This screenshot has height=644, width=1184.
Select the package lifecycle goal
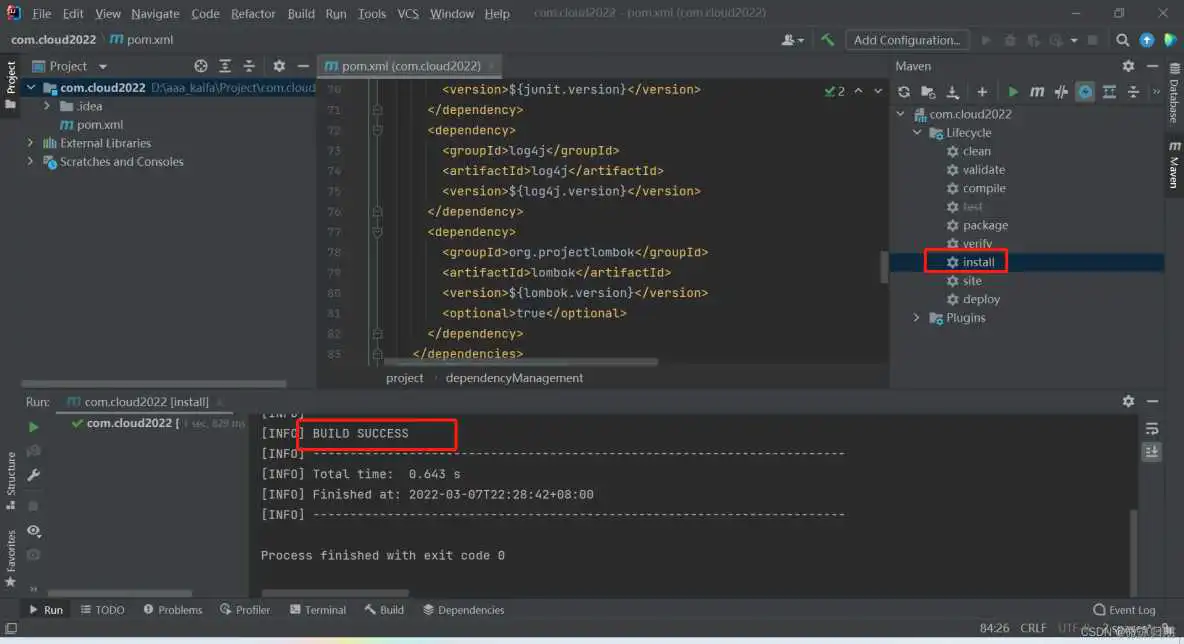984,225
